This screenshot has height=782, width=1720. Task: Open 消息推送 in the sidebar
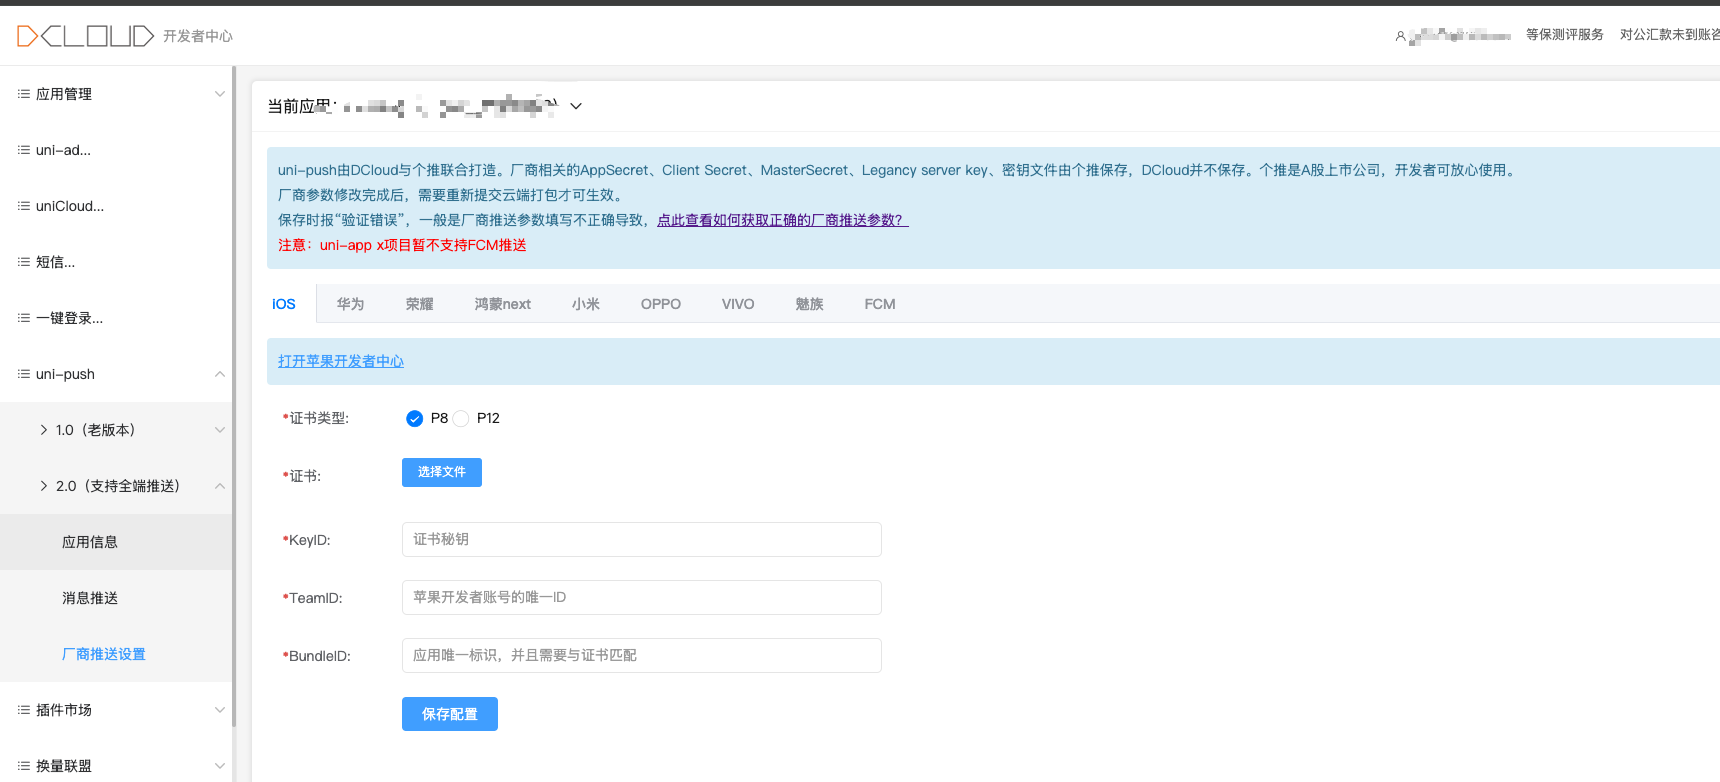[116, 598]
